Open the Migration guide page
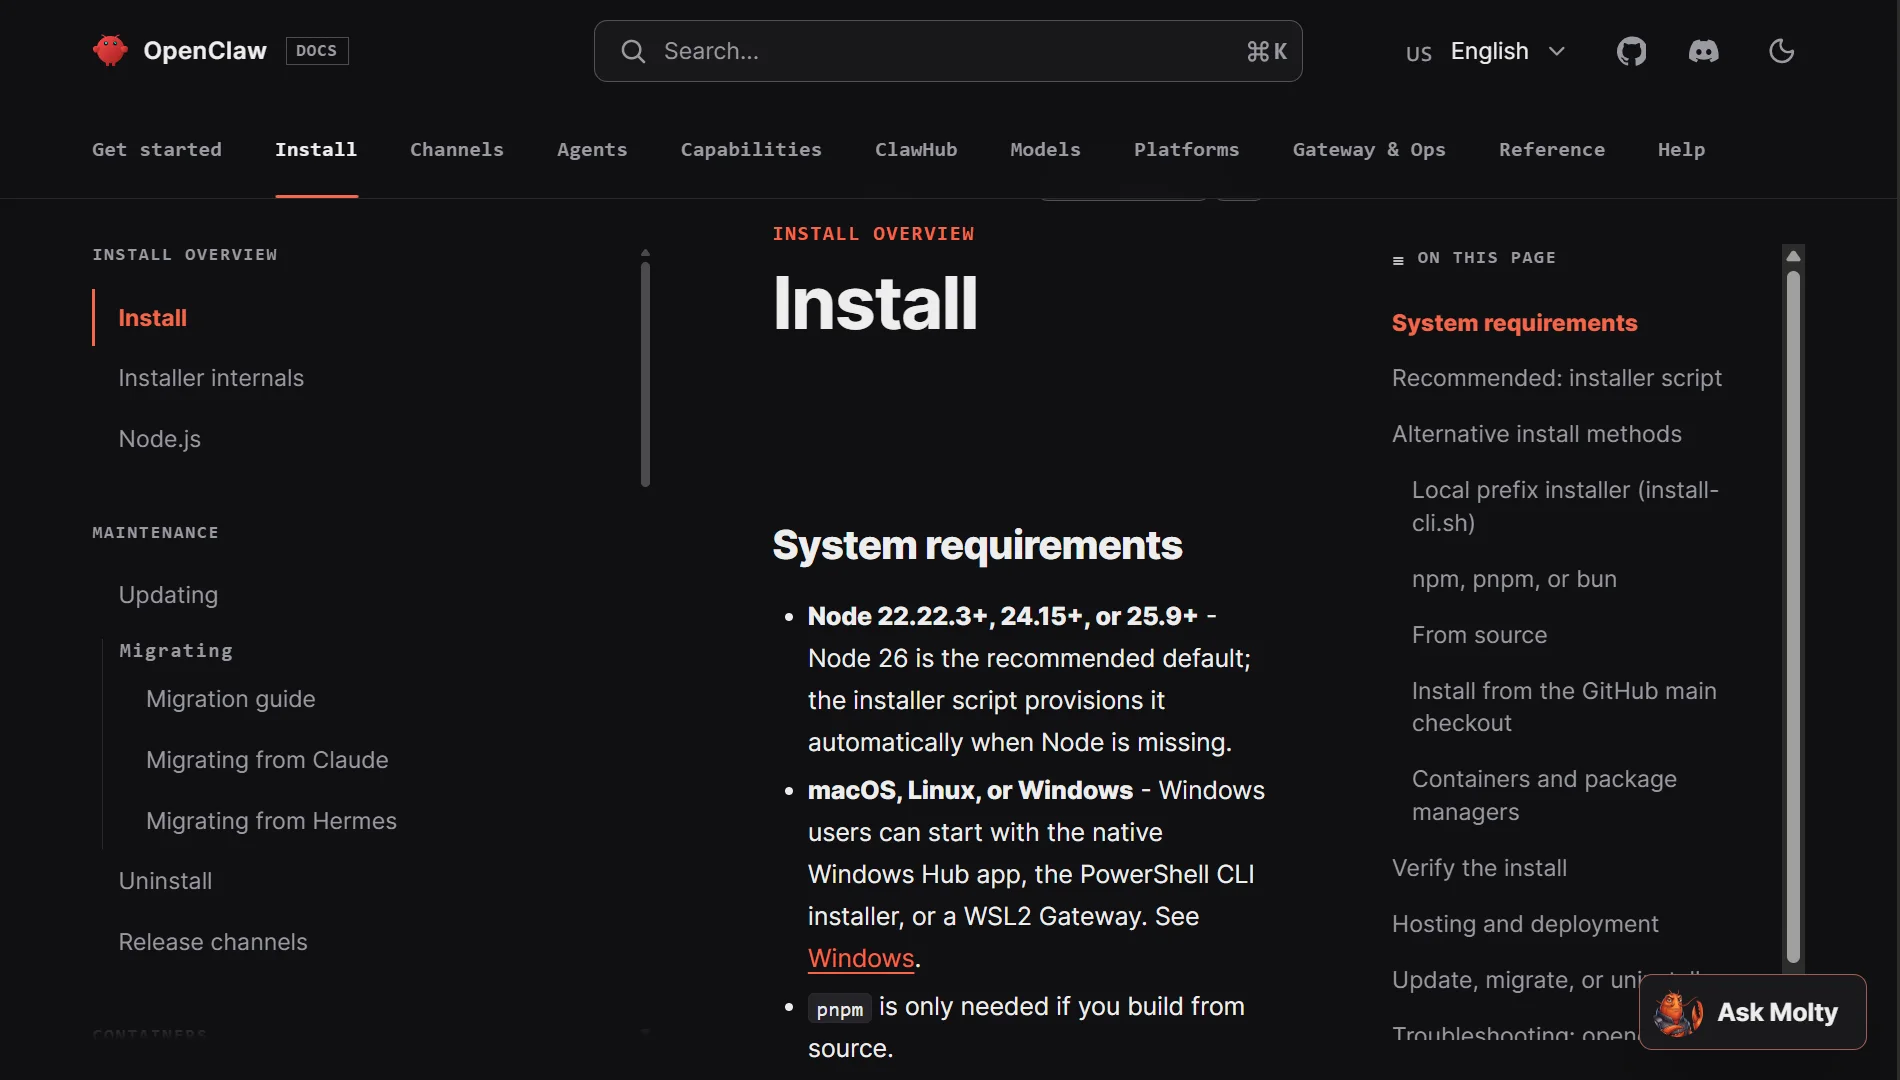Image resolution: width=1900 pixels, height=1080 pixels. 230,699
